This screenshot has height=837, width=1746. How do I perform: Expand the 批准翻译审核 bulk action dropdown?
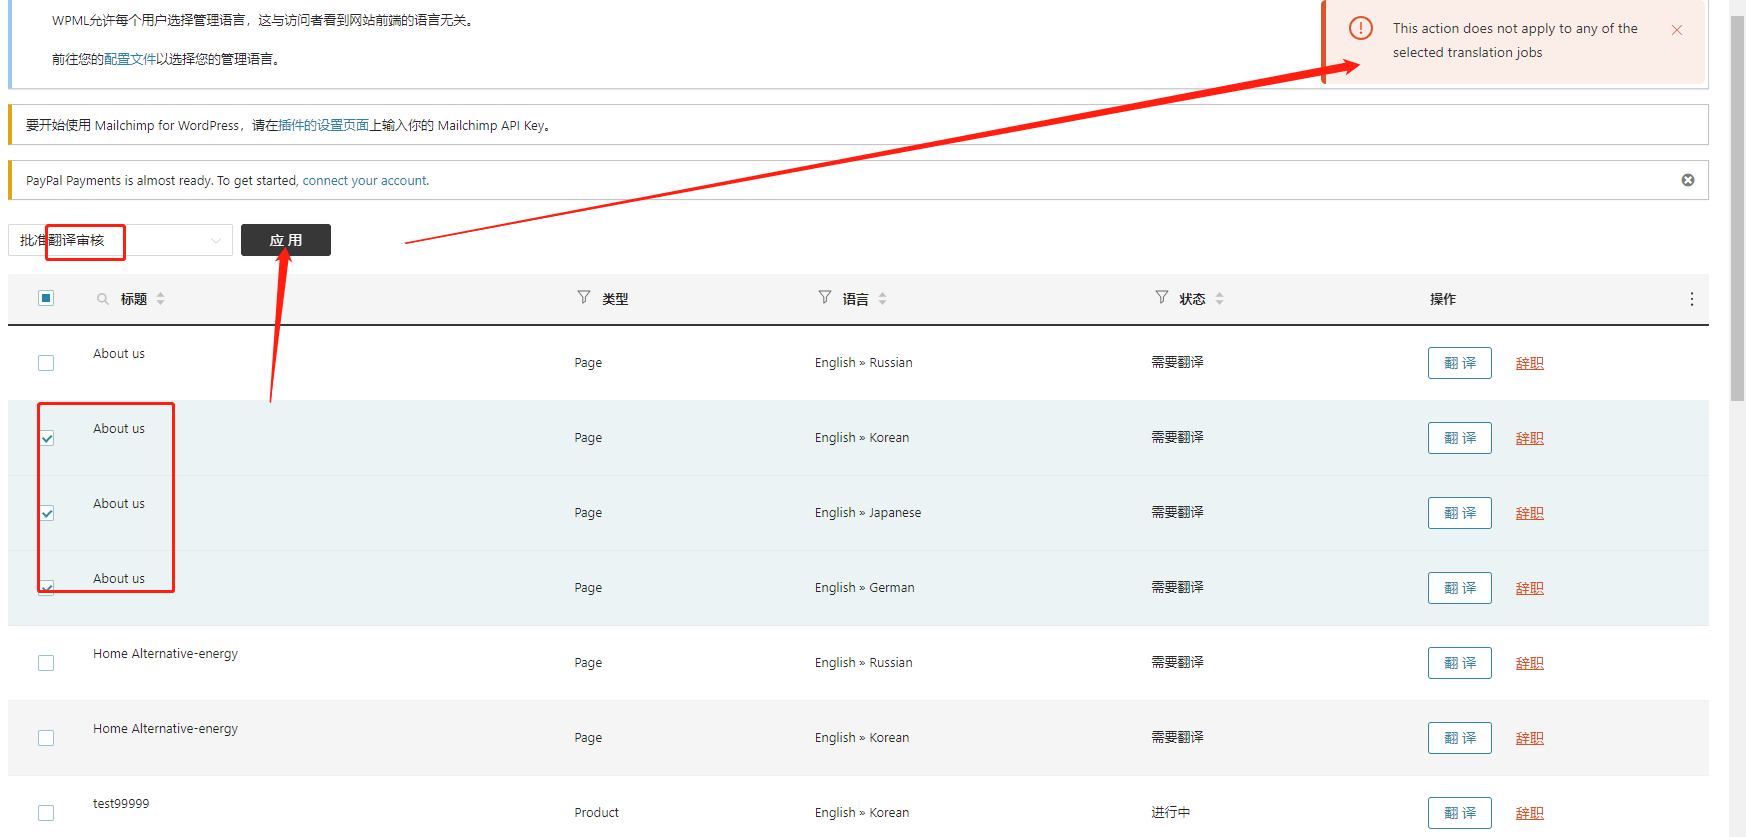[120, 240]
